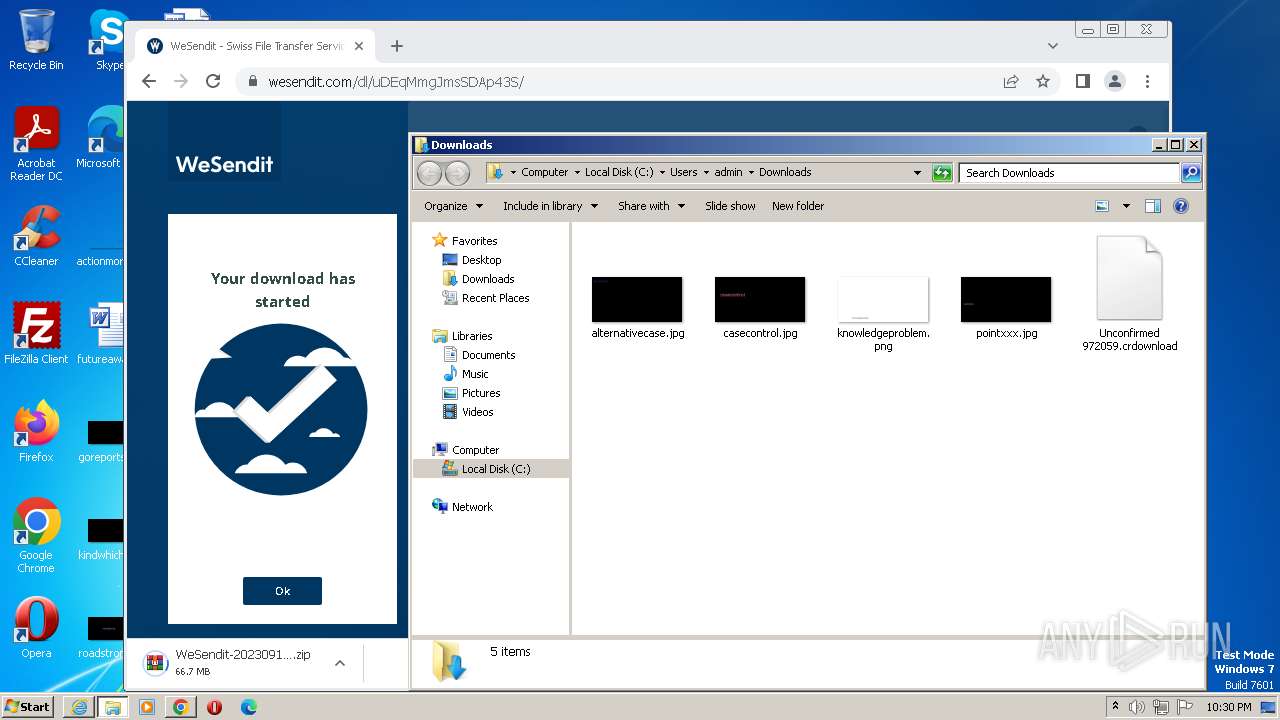
Task: Select Unconfirmed 972059.crdownload file
Action: pyautogui.click(x=1129, y=294)
